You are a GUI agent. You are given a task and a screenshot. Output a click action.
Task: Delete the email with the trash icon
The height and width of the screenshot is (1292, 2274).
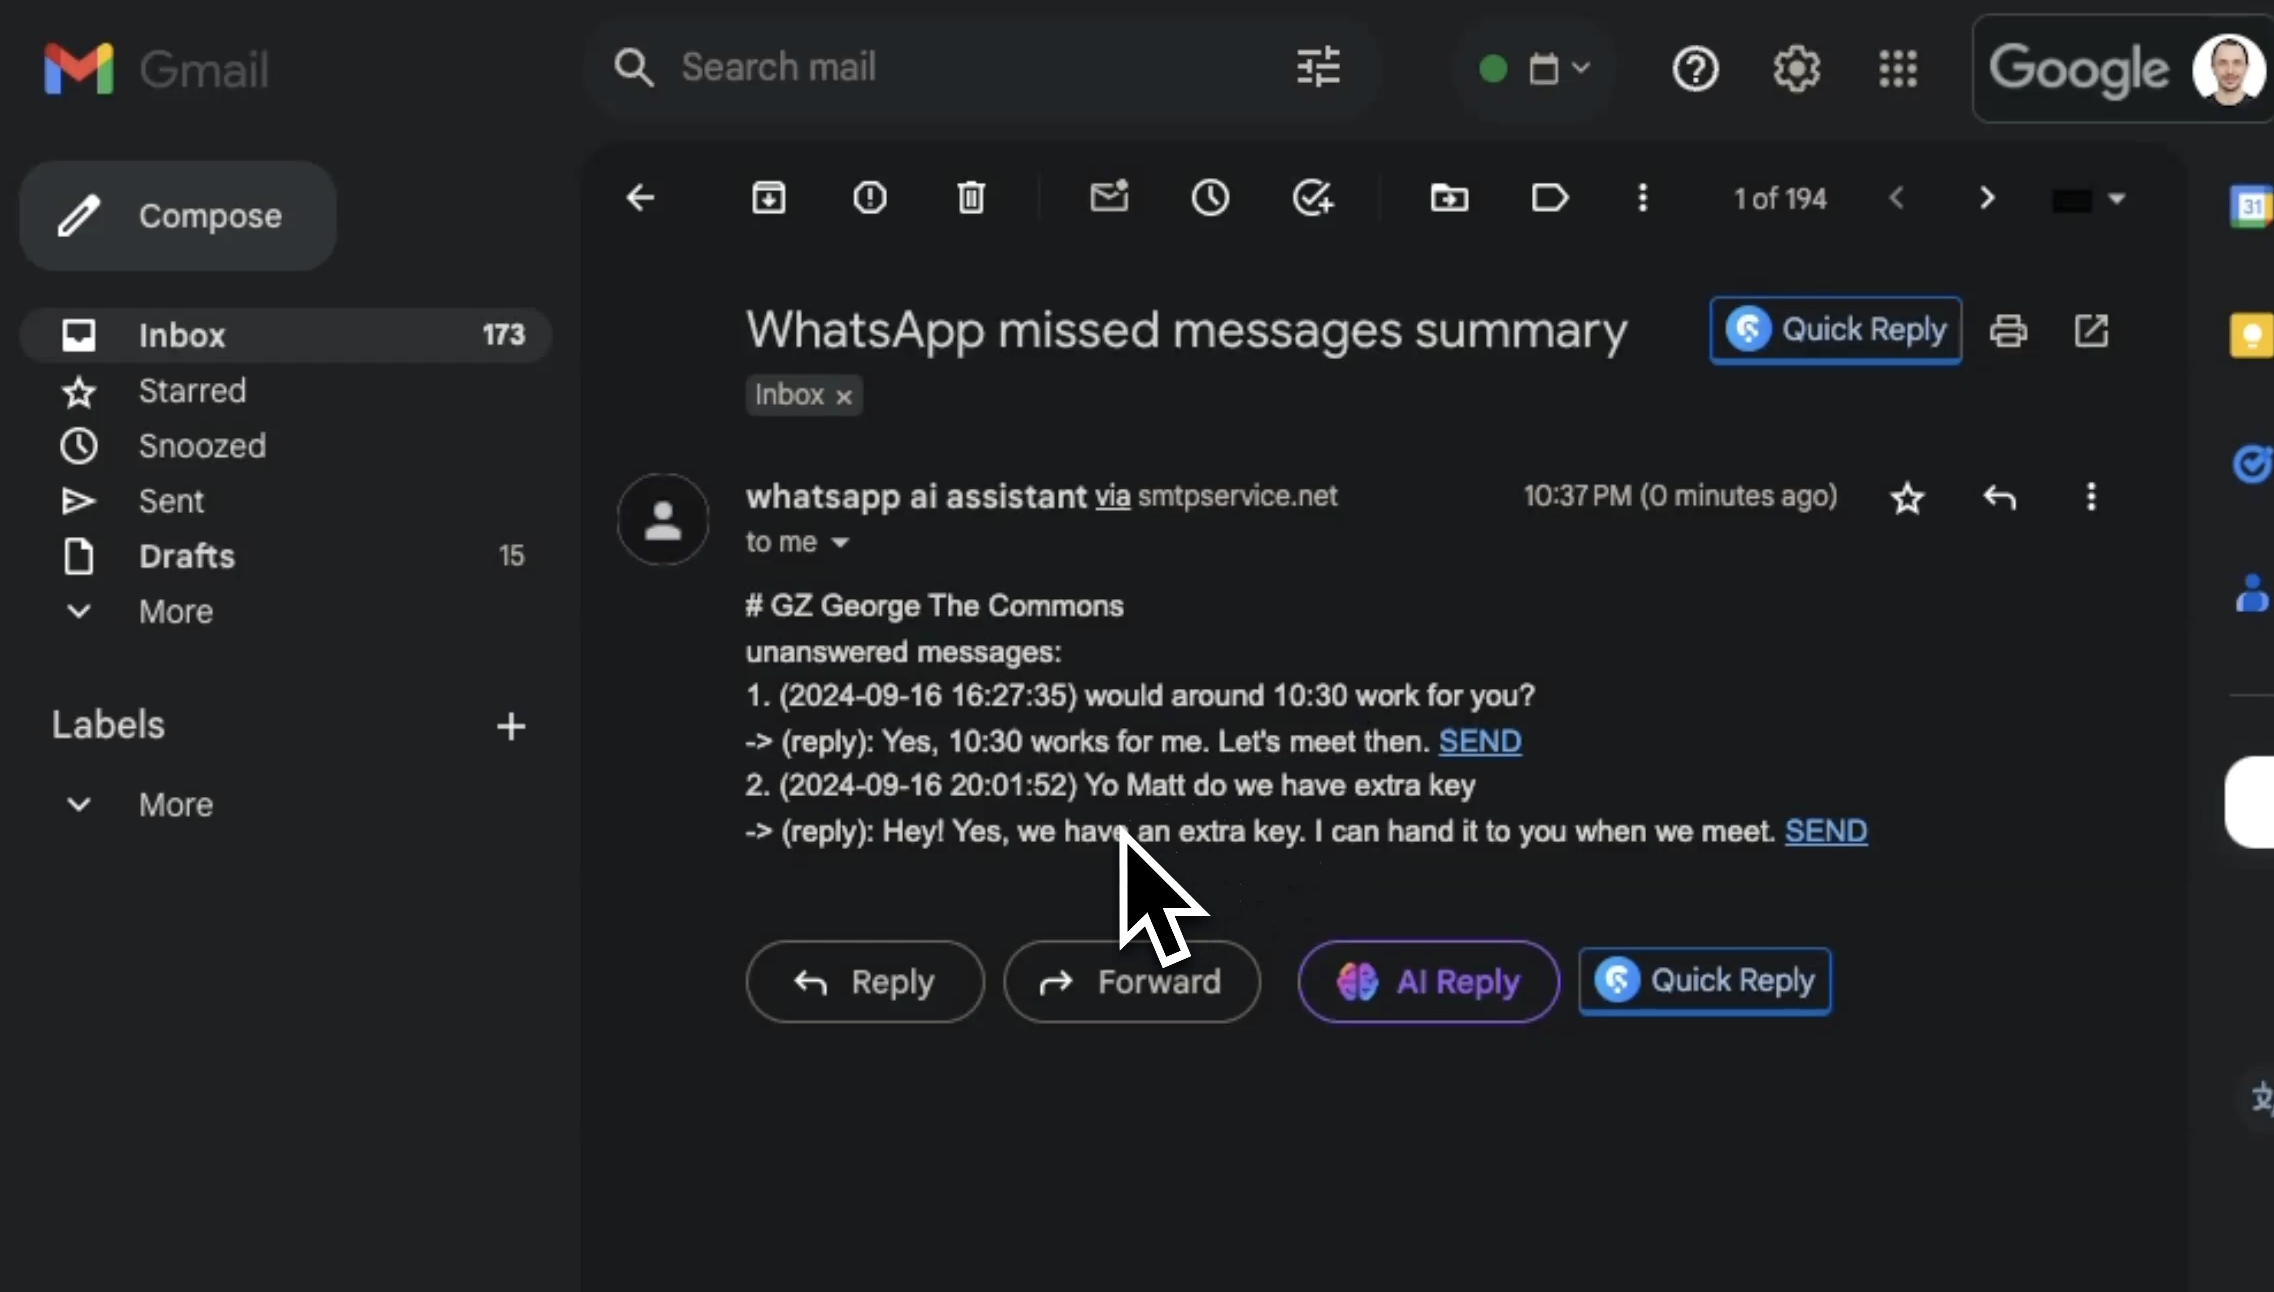(970, 198)
